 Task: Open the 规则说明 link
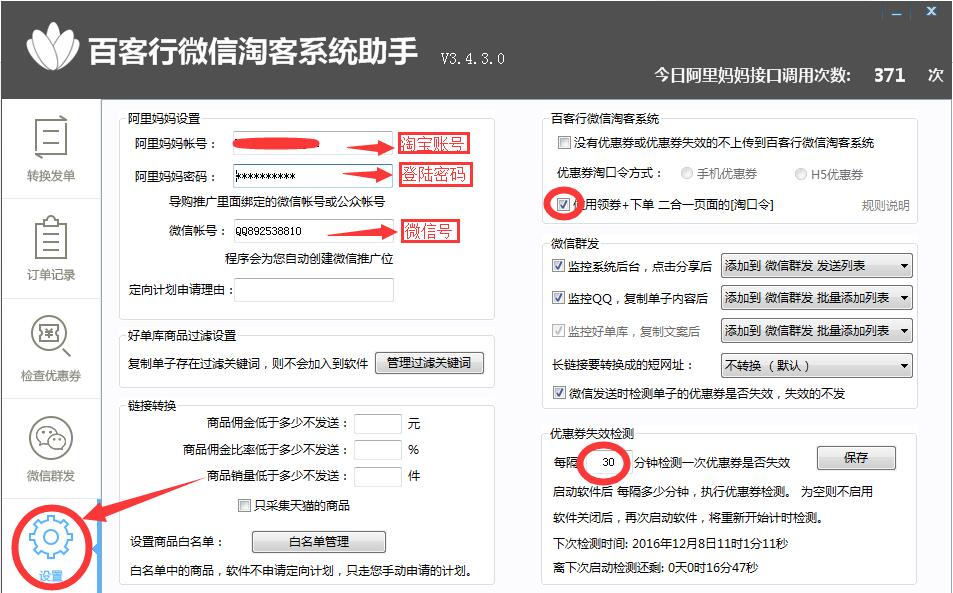(x=886, y=205)
